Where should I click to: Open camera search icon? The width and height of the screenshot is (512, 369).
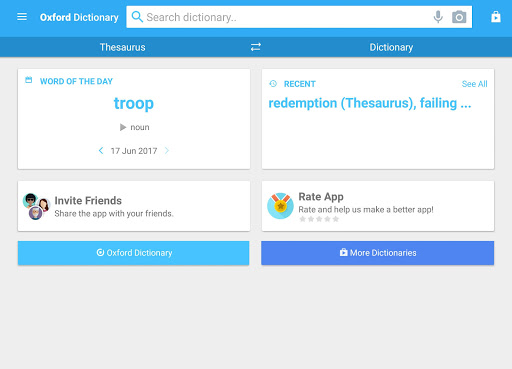click(x=459, y=17)
